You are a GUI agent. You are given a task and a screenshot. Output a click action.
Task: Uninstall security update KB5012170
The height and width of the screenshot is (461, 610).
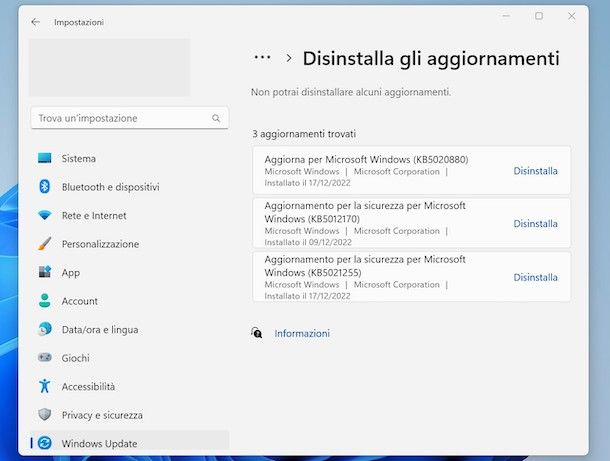[x=535, y=224]
